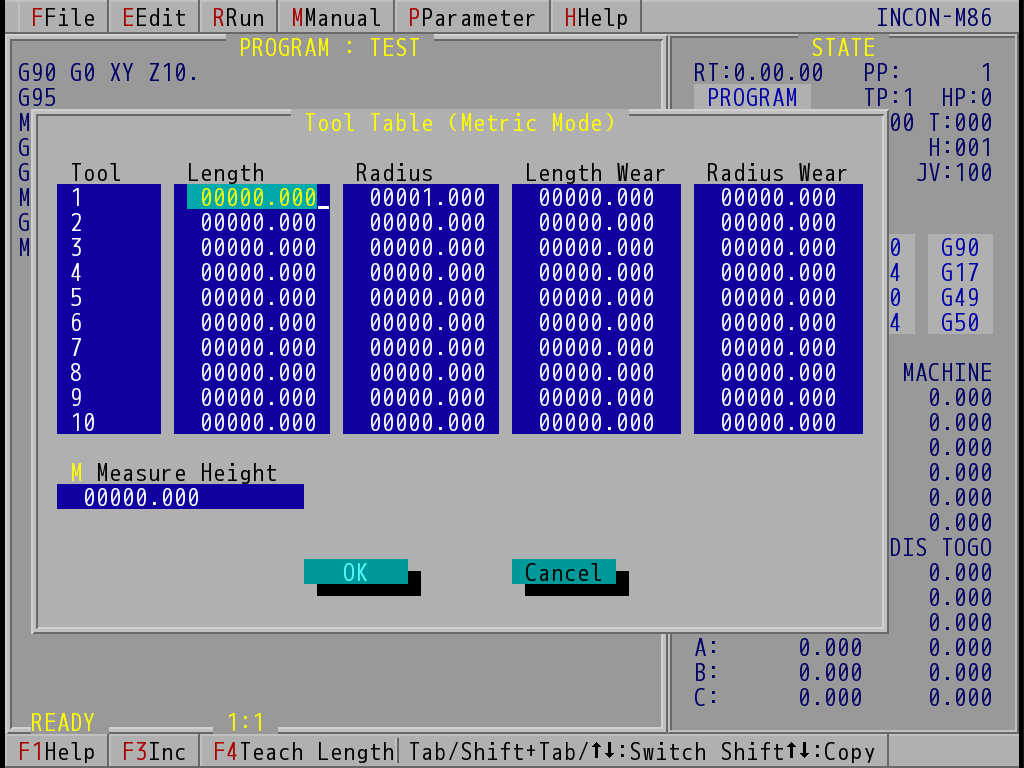The image size is (1024, 768).
Task: Select Radius field for tool 8
Action: pos(421,372)
